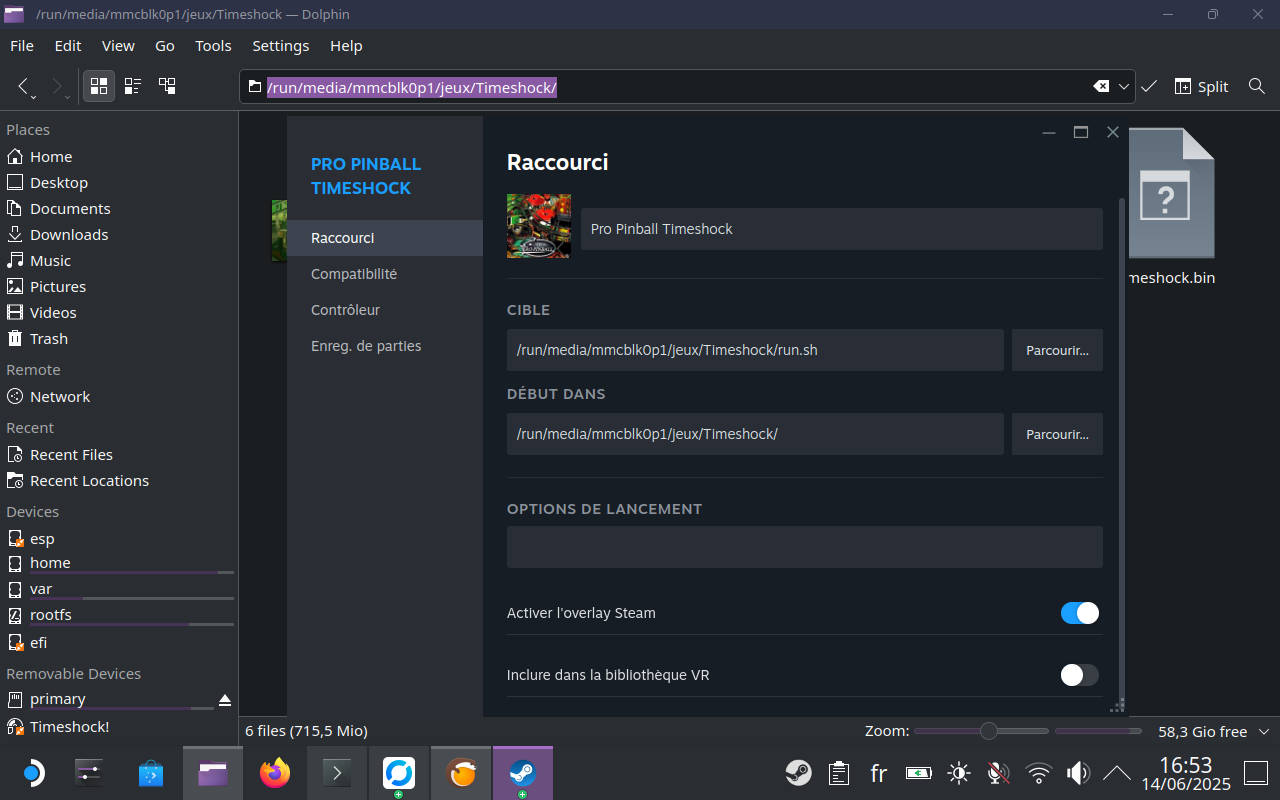The width and height of the screenshot is (1280, 800).
Task: Open audio volume tray icon
Action: pyautogui.click(x=1078, y=773)
